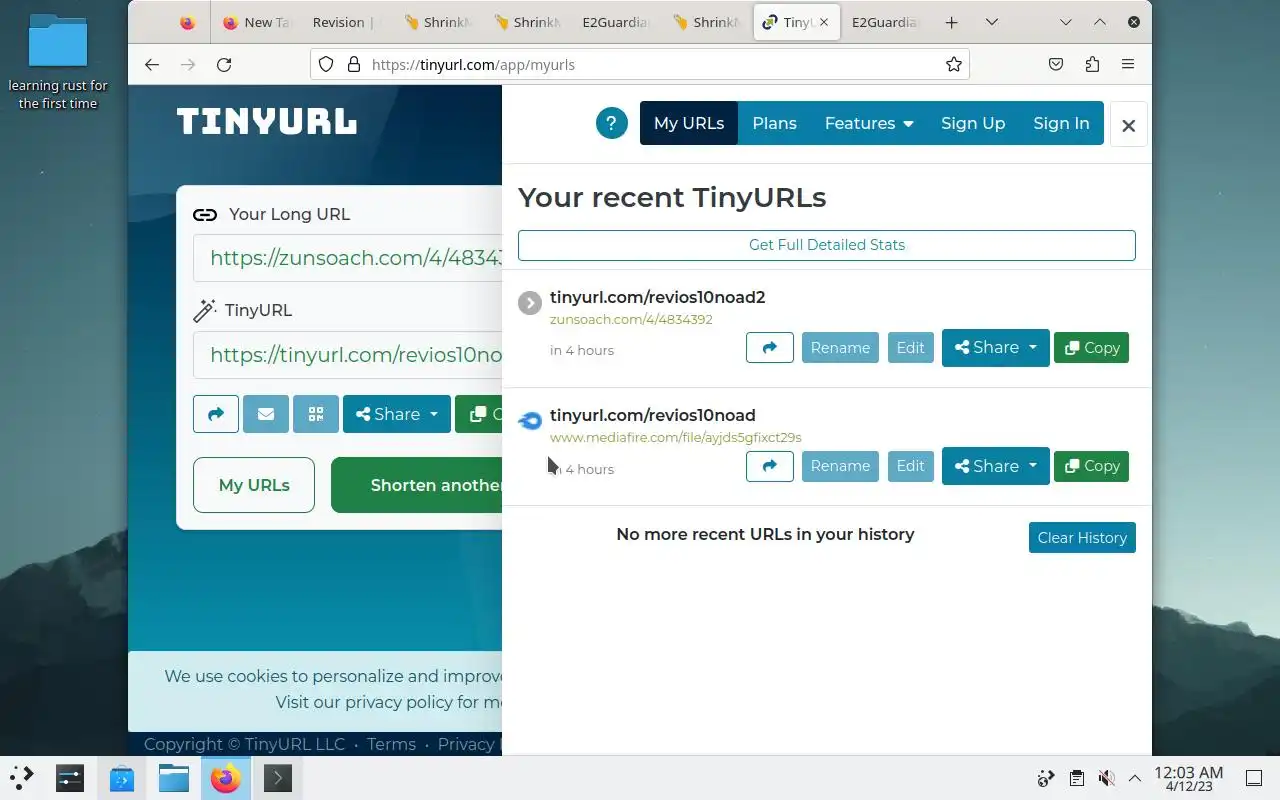Open Firefox extensions puzzle icon
1280x800 pixels.
pos(1092,64)
